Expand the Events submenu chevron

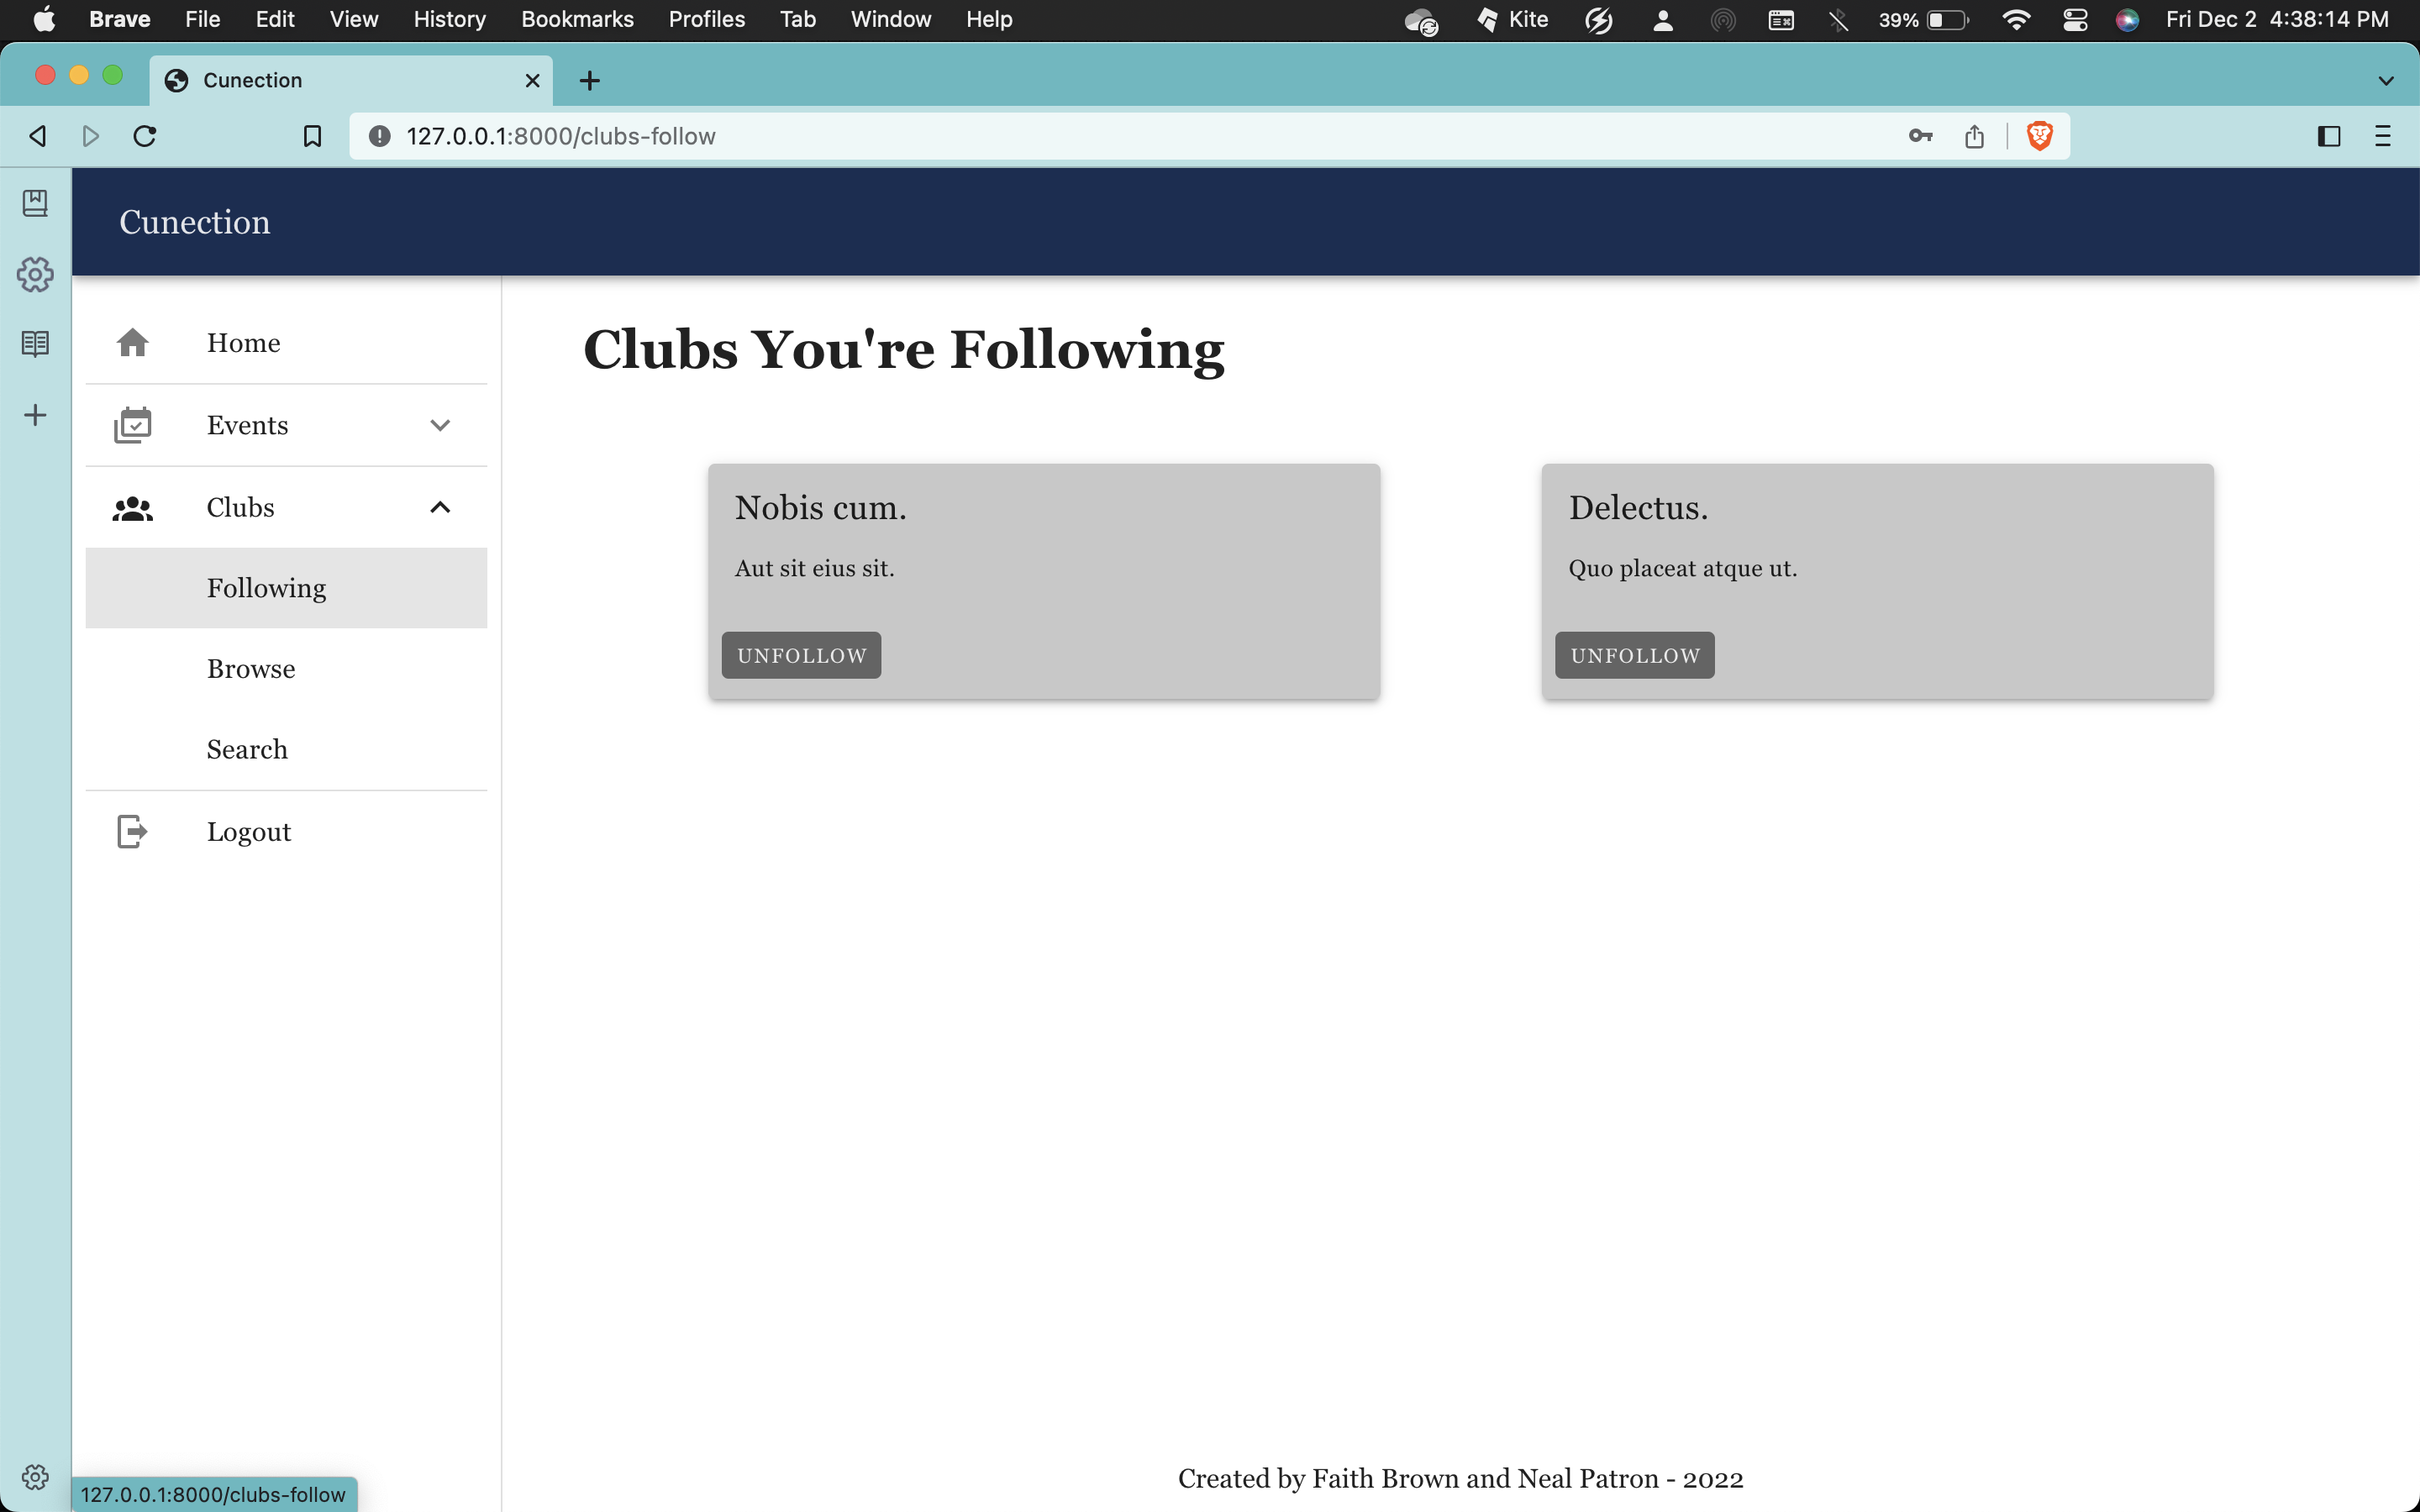click(440, 425)
